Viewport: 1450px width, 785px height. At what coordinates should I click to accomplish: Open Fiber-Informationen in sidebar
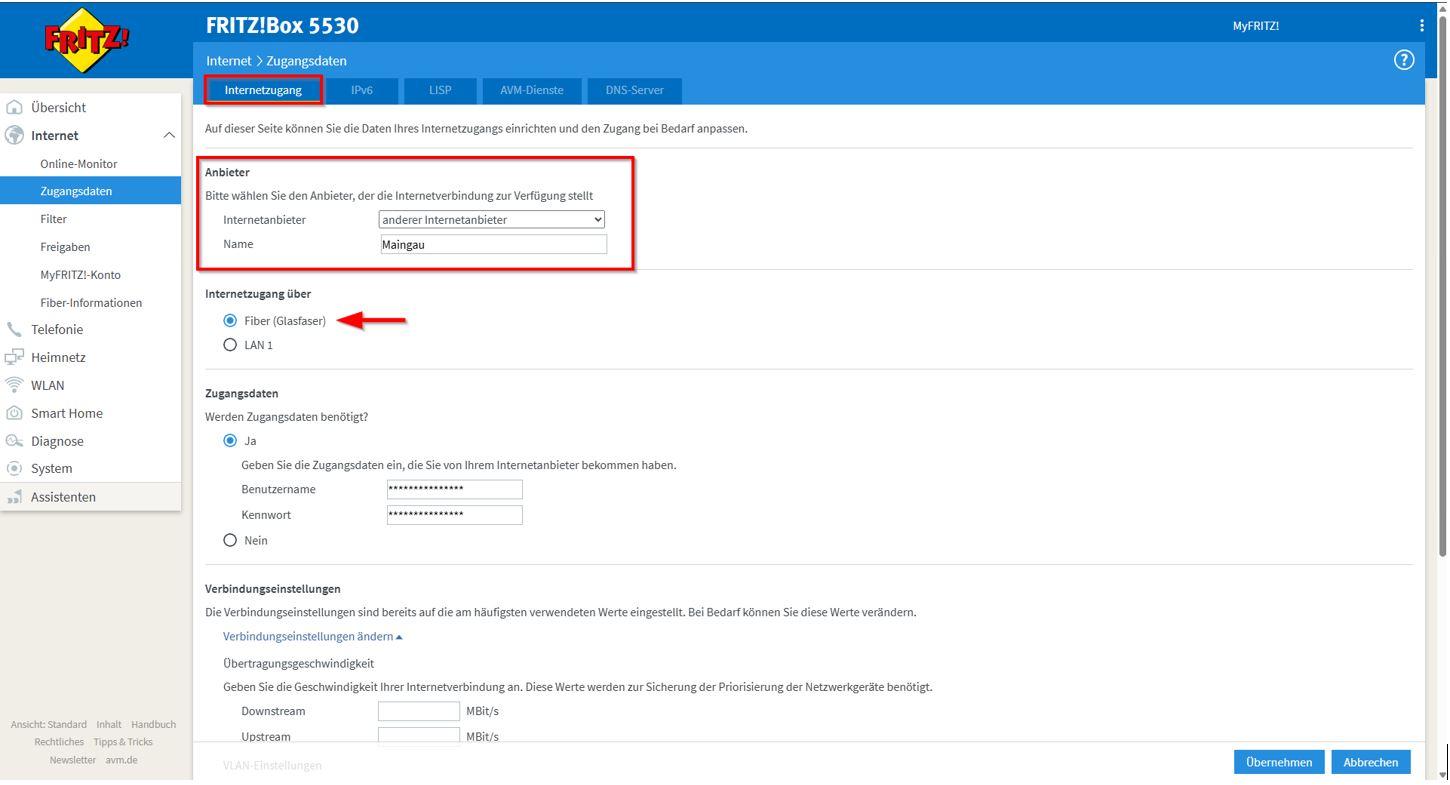point(91,302)
